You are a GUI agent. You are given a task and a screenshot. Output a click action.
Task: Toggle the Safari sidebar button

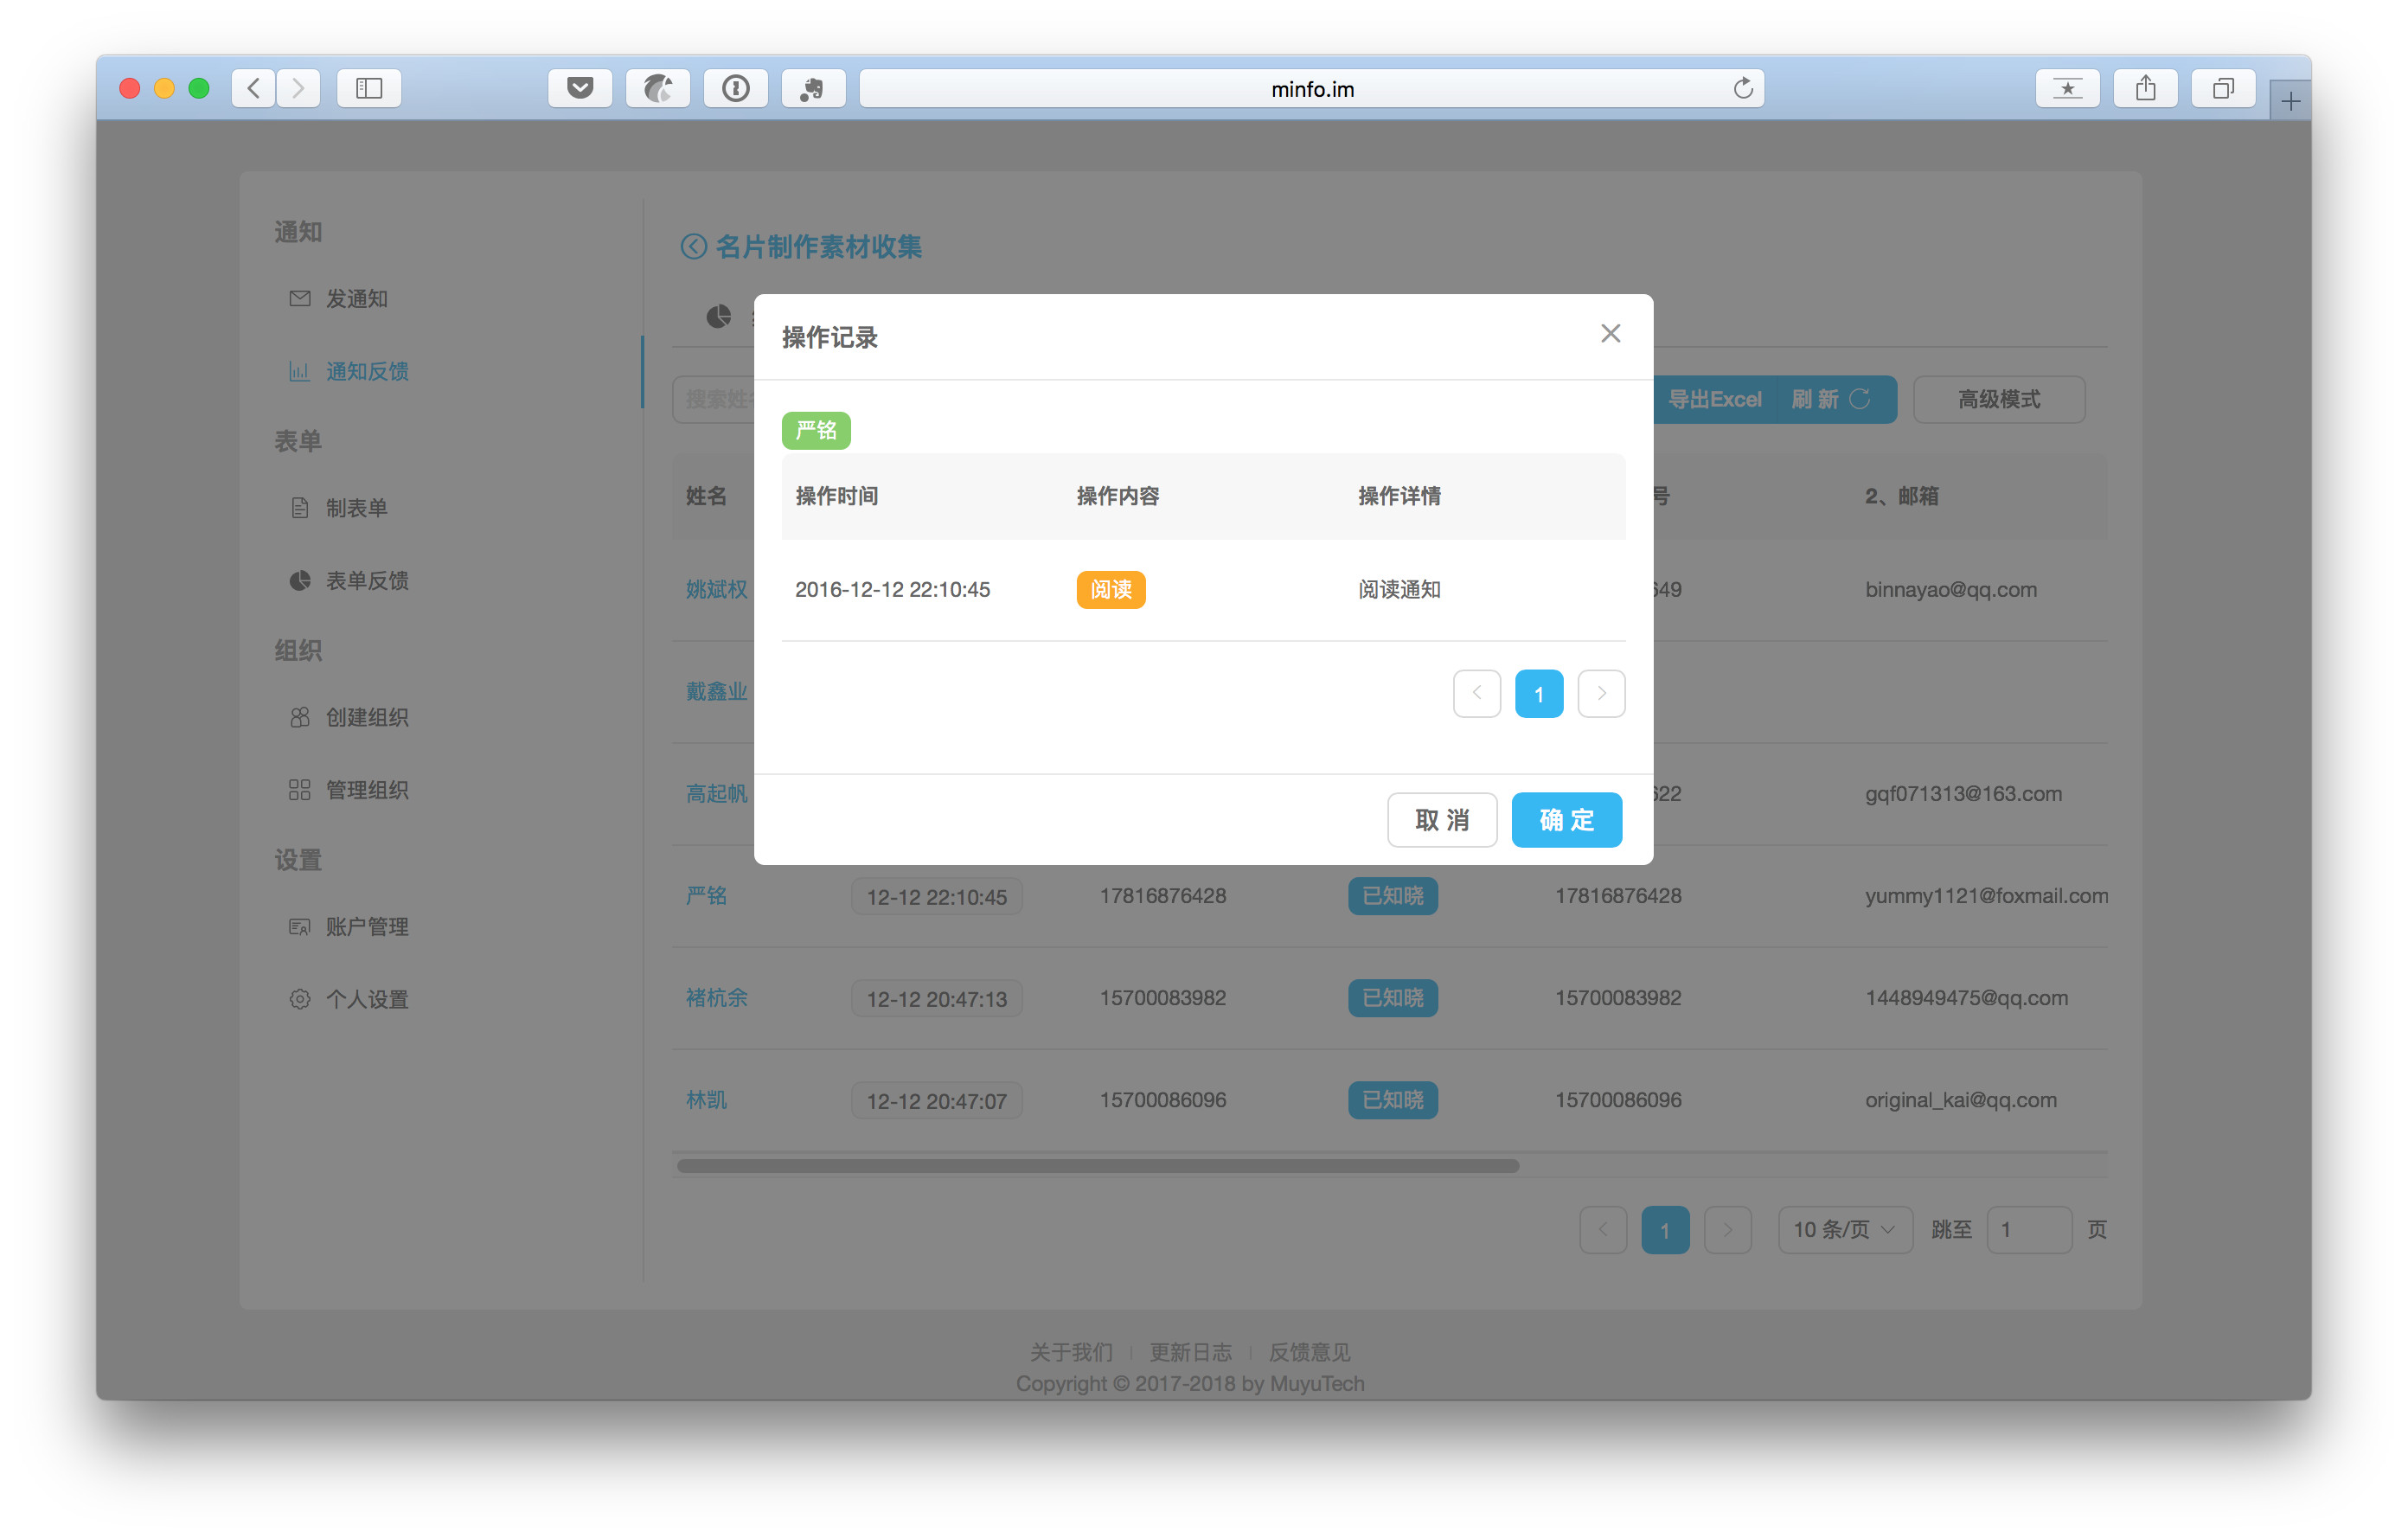click(x=369, y=88)
